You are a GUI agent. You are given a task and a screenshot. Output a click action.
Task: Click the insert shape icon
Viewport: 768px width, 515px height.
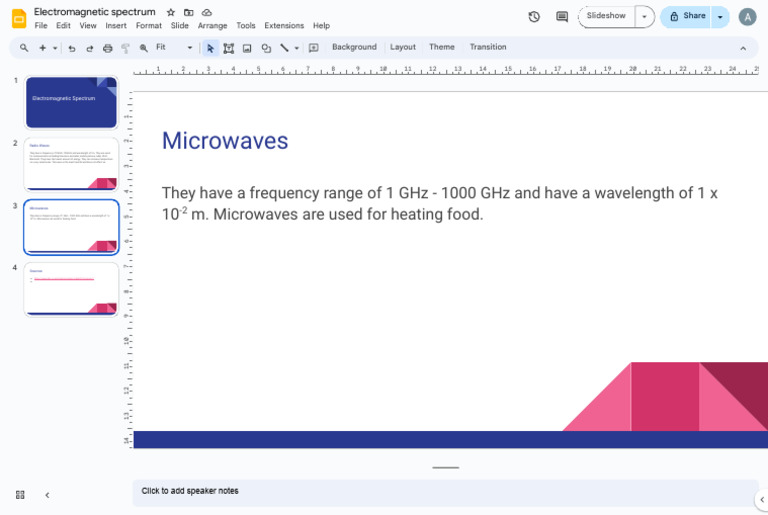266,48
